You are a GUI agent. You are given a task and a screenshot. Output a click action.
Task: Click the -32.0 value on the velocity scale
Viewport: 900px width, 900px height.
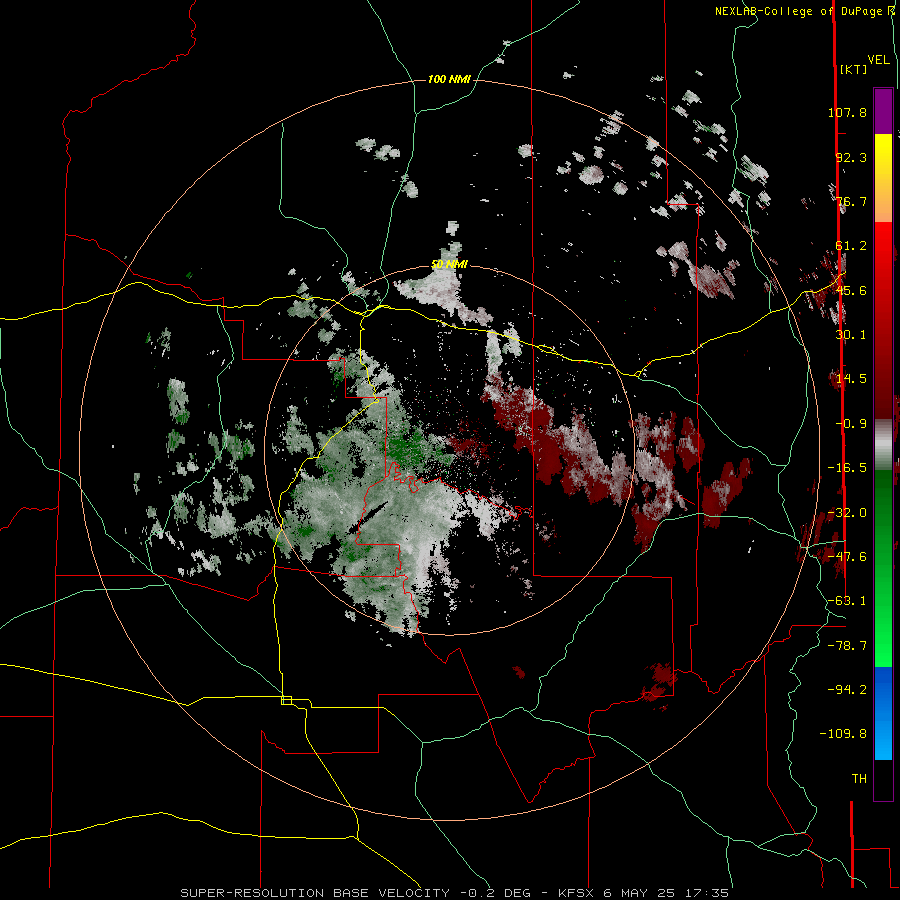tap(847, 513)
